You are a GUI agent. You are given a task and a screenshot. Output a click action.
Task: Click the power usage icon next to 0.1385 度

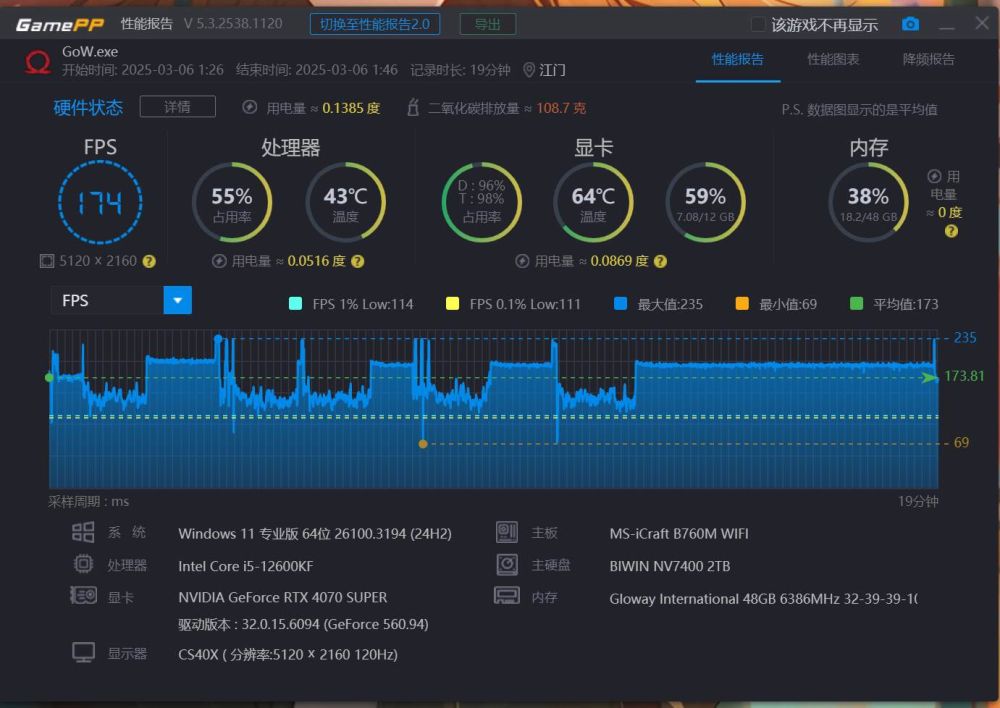[249, 107]
